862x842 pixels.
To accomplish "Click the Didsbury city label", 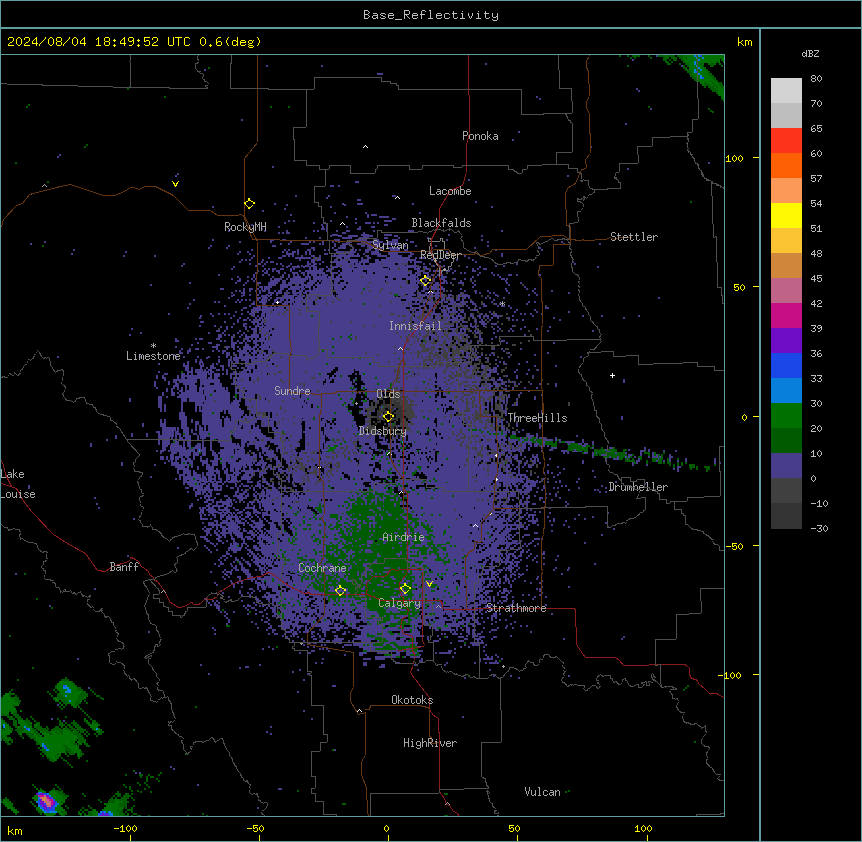I will (383, 431).
